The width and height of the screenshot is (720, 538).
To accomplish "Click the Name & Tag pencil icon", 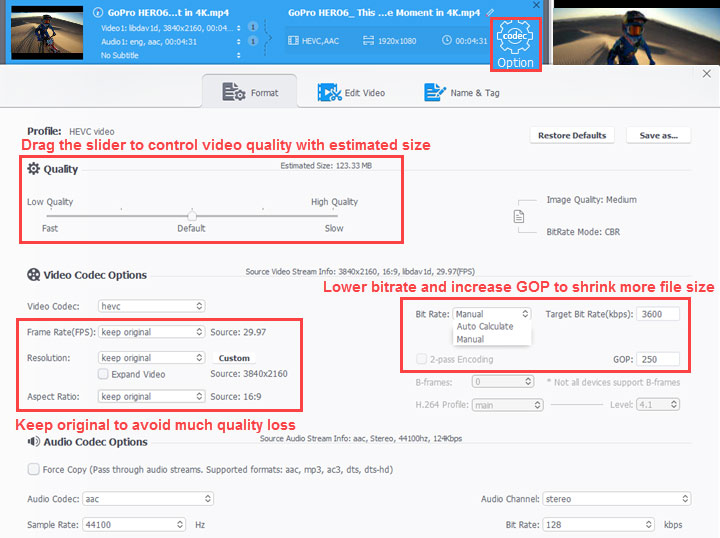I will 434,92.
